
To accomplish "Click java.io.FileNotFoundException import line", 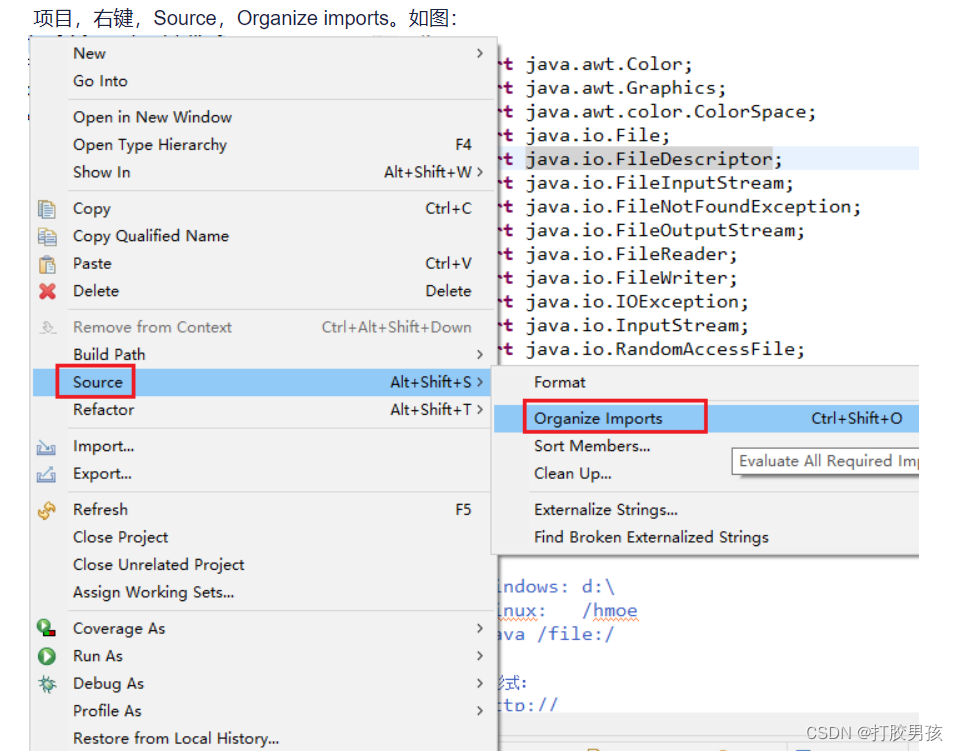I will pos(693,207).
